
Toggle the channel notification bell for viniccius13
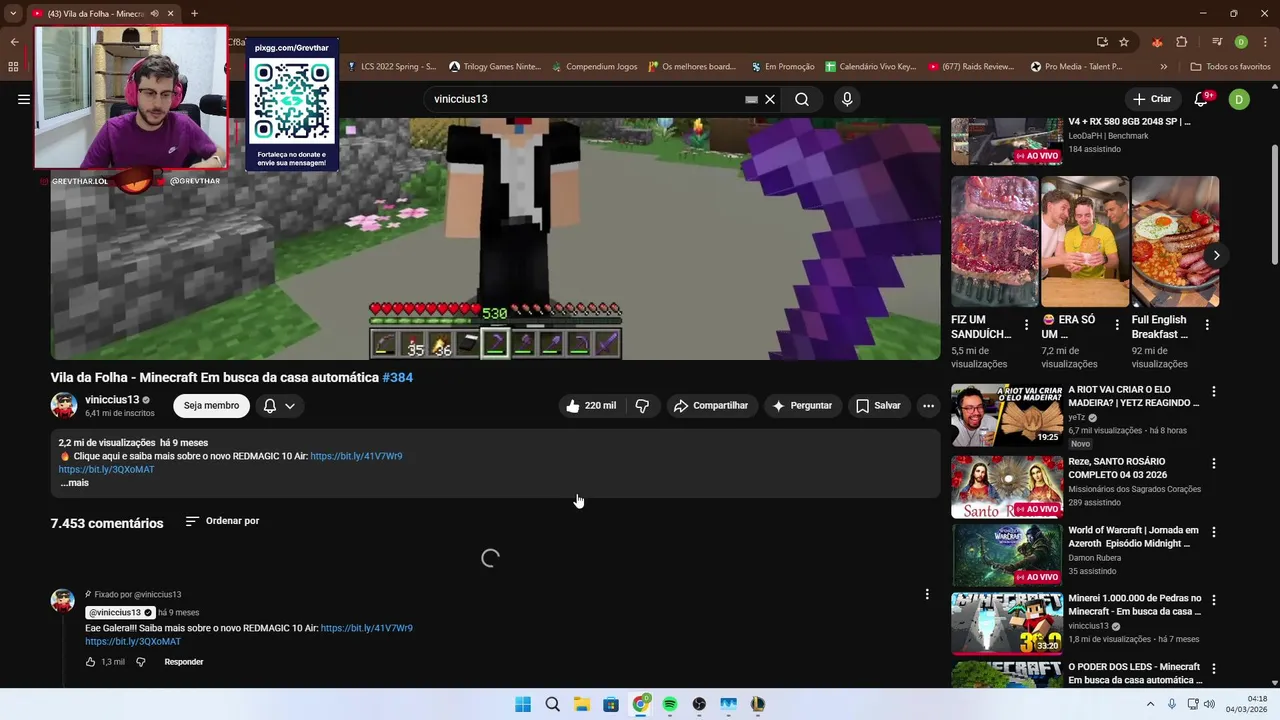click(x=279, y=406)
